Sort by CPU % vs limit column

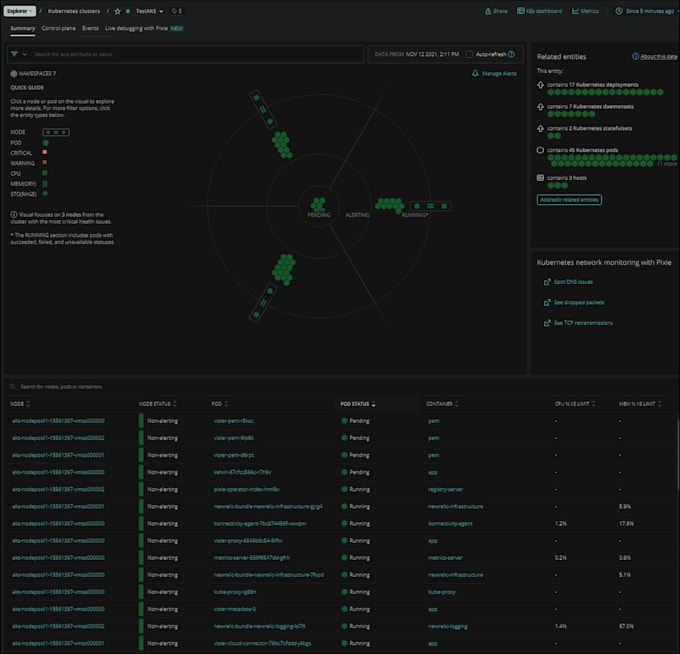(575, 404)
